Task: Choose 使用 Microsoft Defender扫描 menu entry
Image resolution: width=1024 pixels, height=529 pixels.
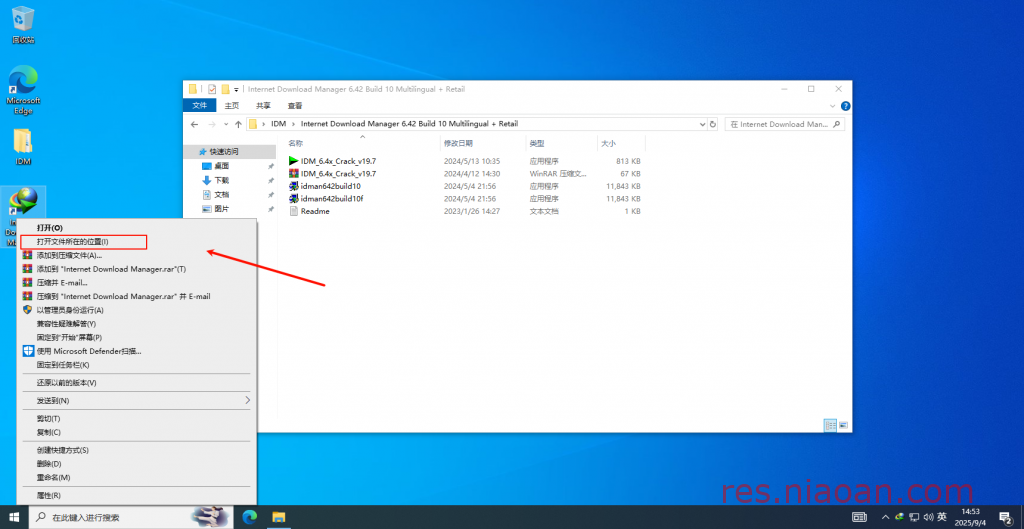Action: point(136,351)
